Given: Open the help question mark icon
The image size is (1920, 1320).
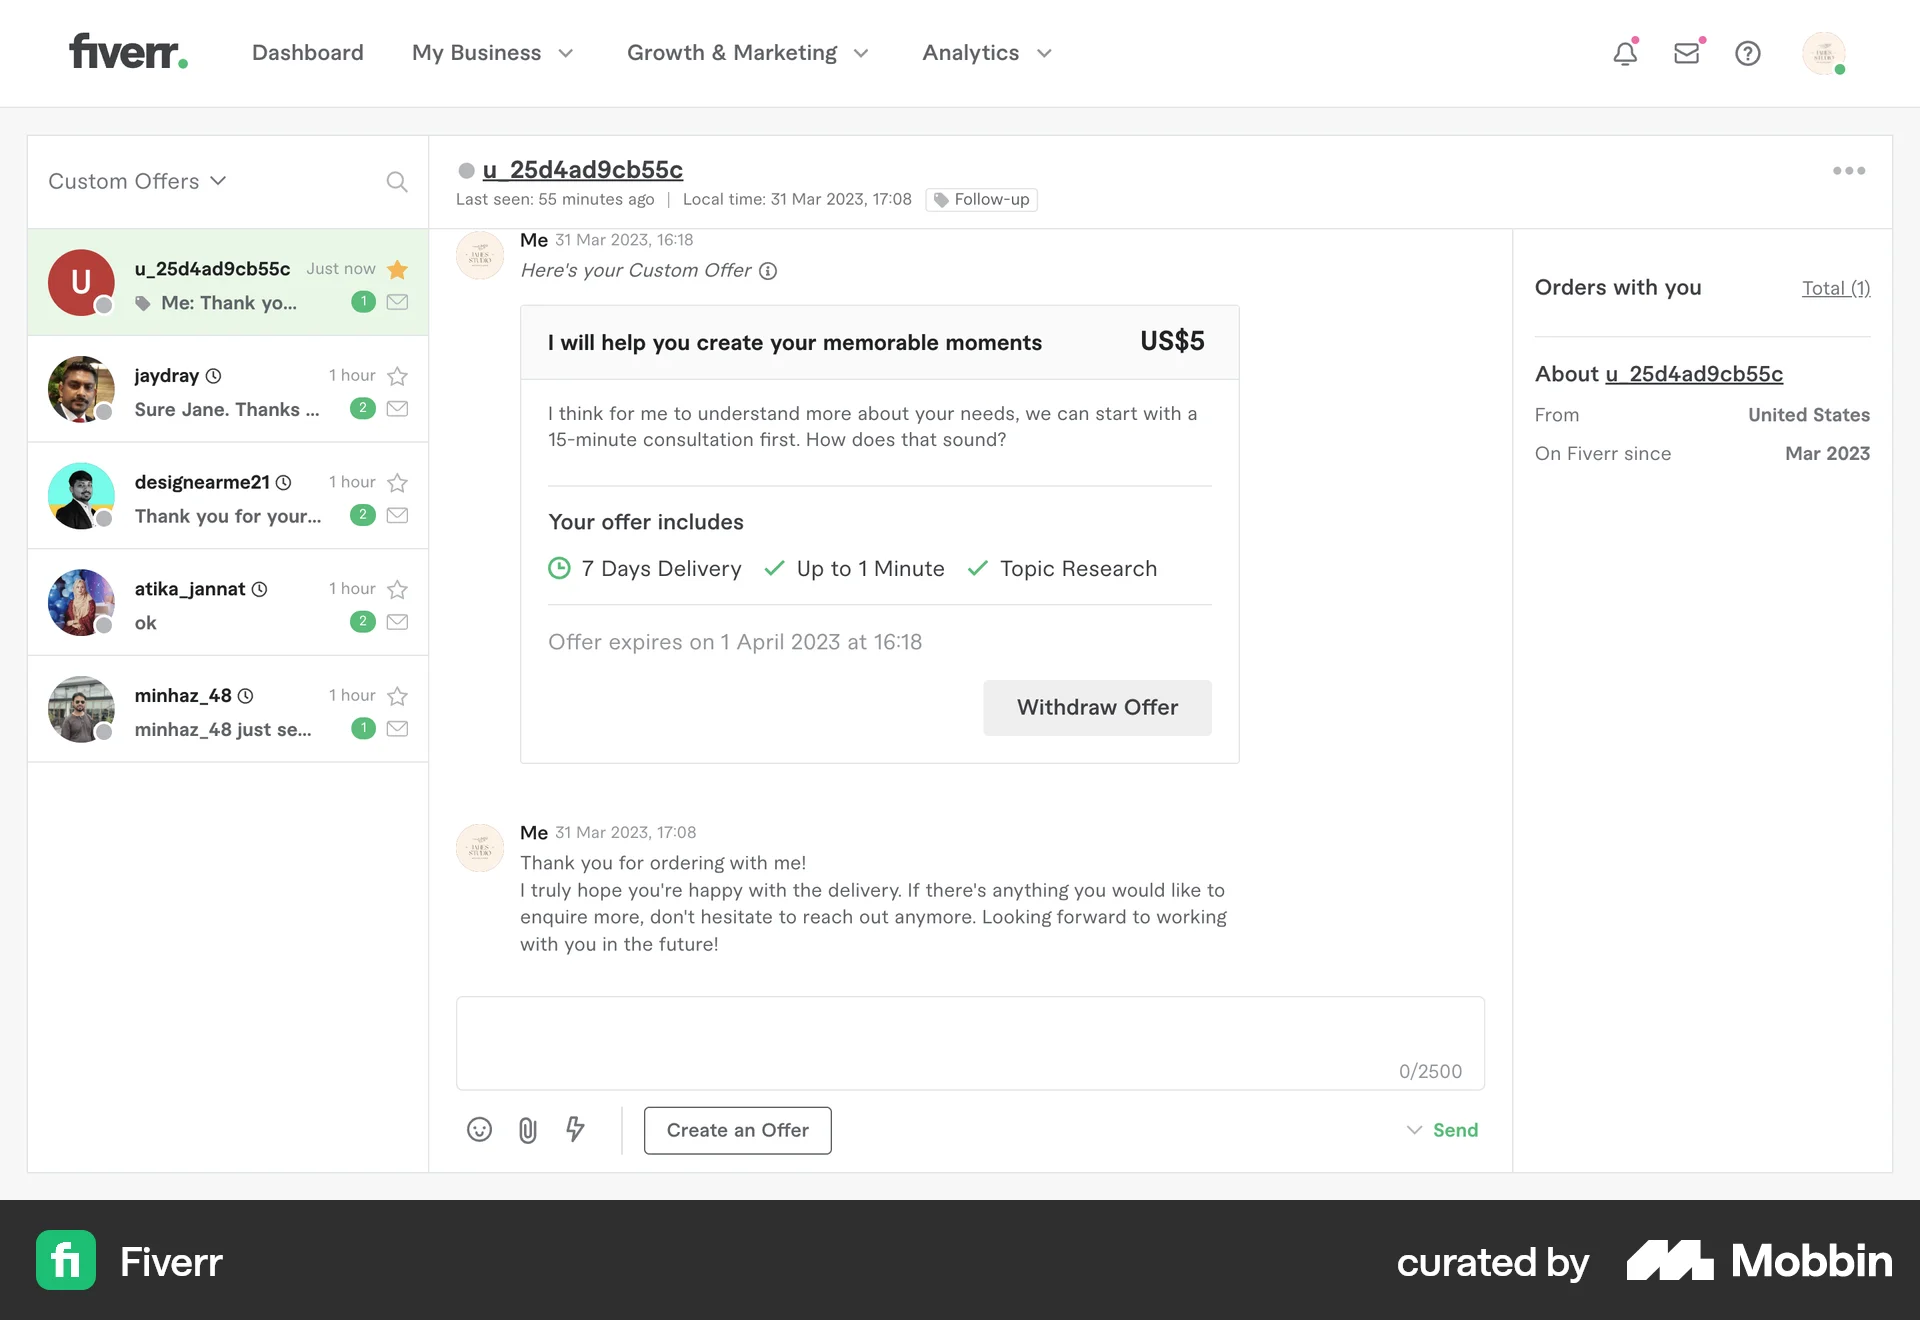Looking at the screenshot, I should tap(1748, 53).
